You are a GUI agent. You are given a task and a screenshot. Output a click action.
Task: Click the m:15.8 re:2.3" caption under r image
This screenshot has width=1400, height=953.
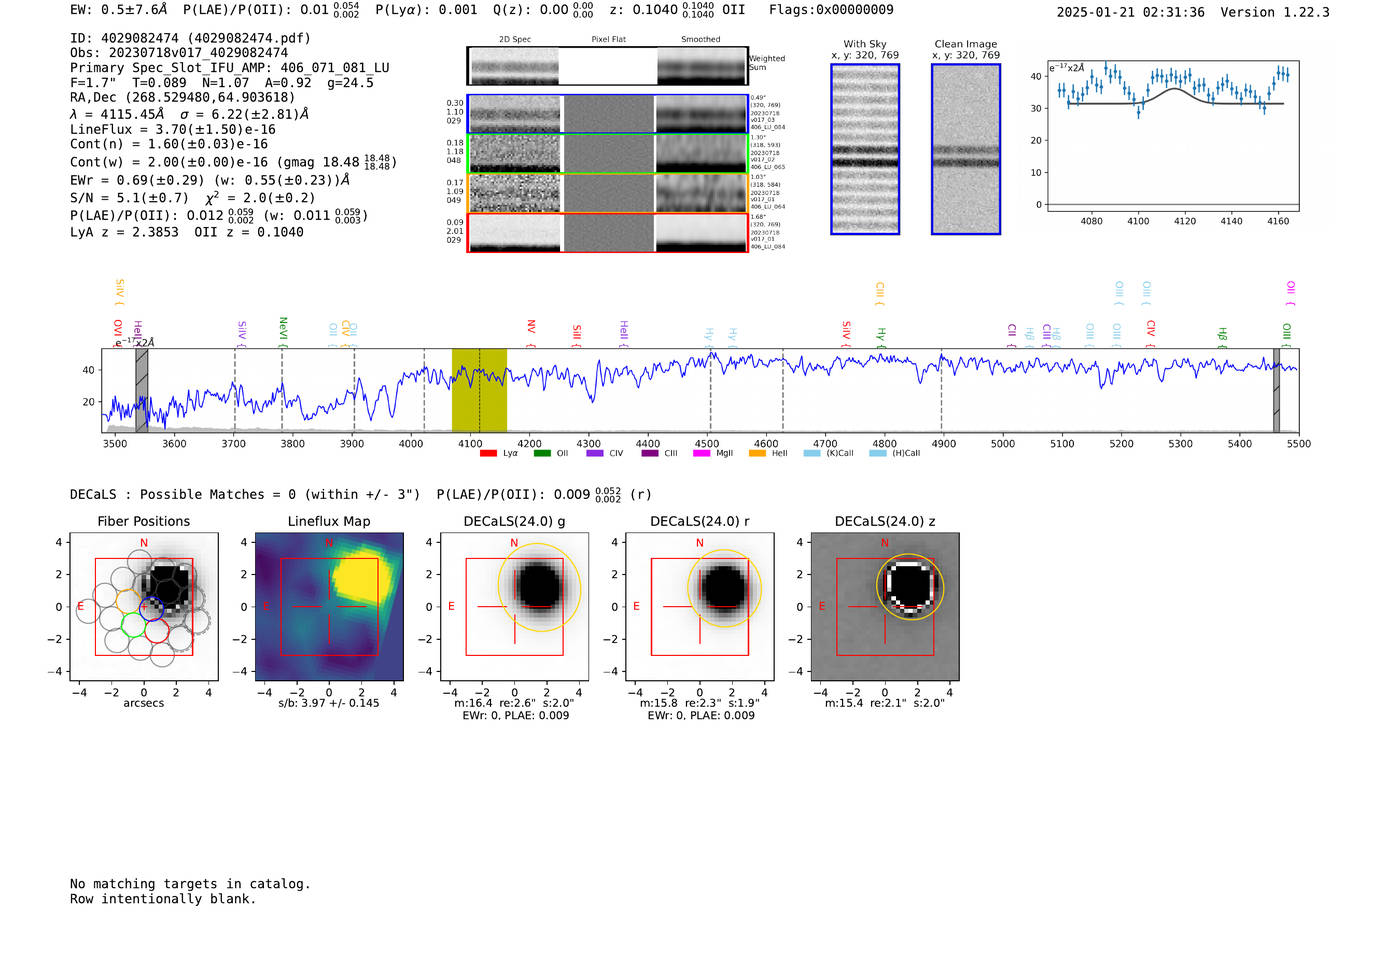(x=700, y=703)
